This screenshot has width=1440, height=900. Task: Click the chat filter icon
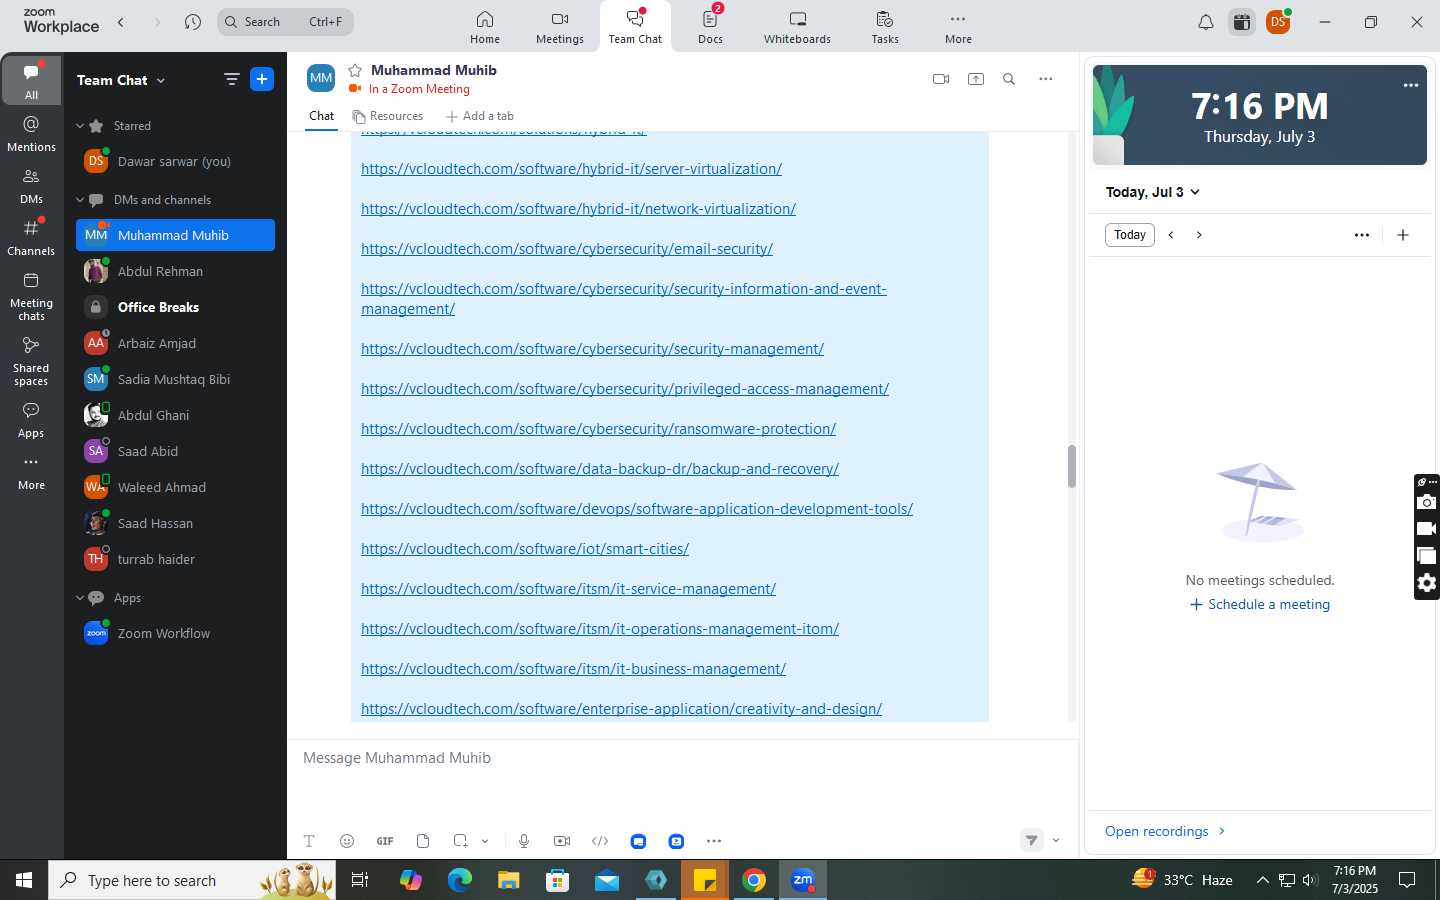232,80
